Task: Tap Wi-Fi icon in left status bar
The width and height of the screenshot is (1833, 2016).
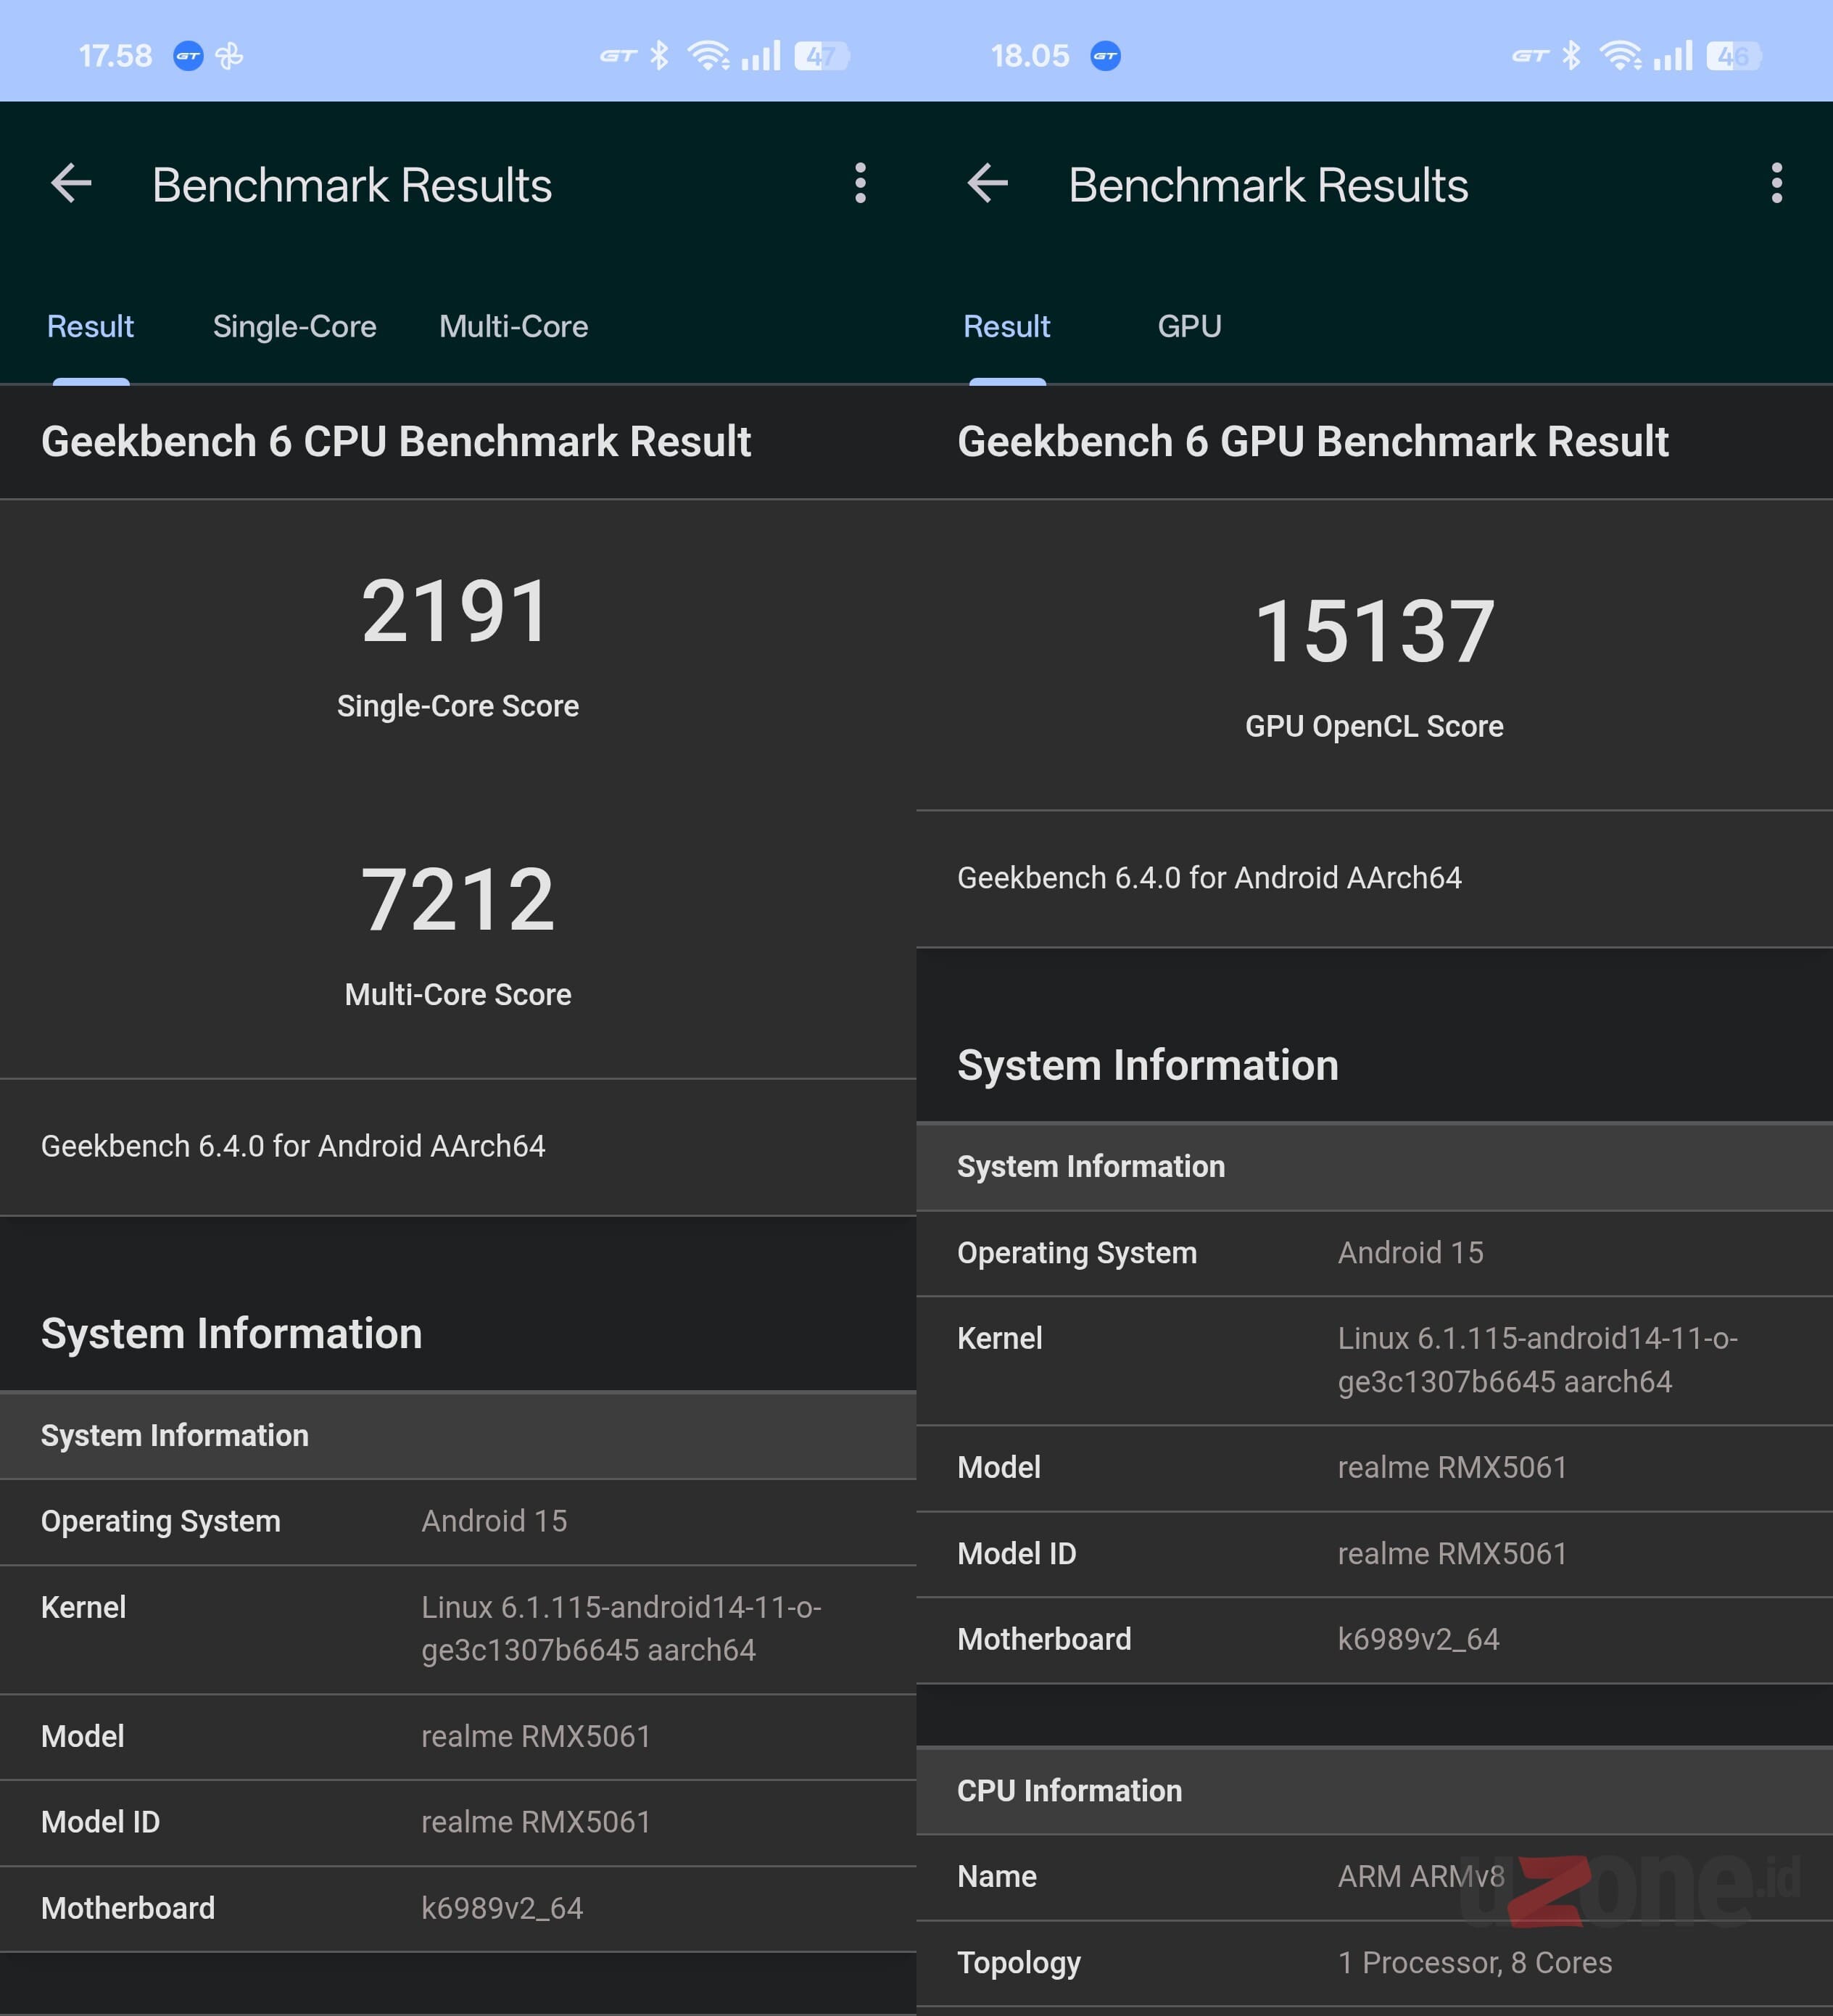Action: (708, 56)
